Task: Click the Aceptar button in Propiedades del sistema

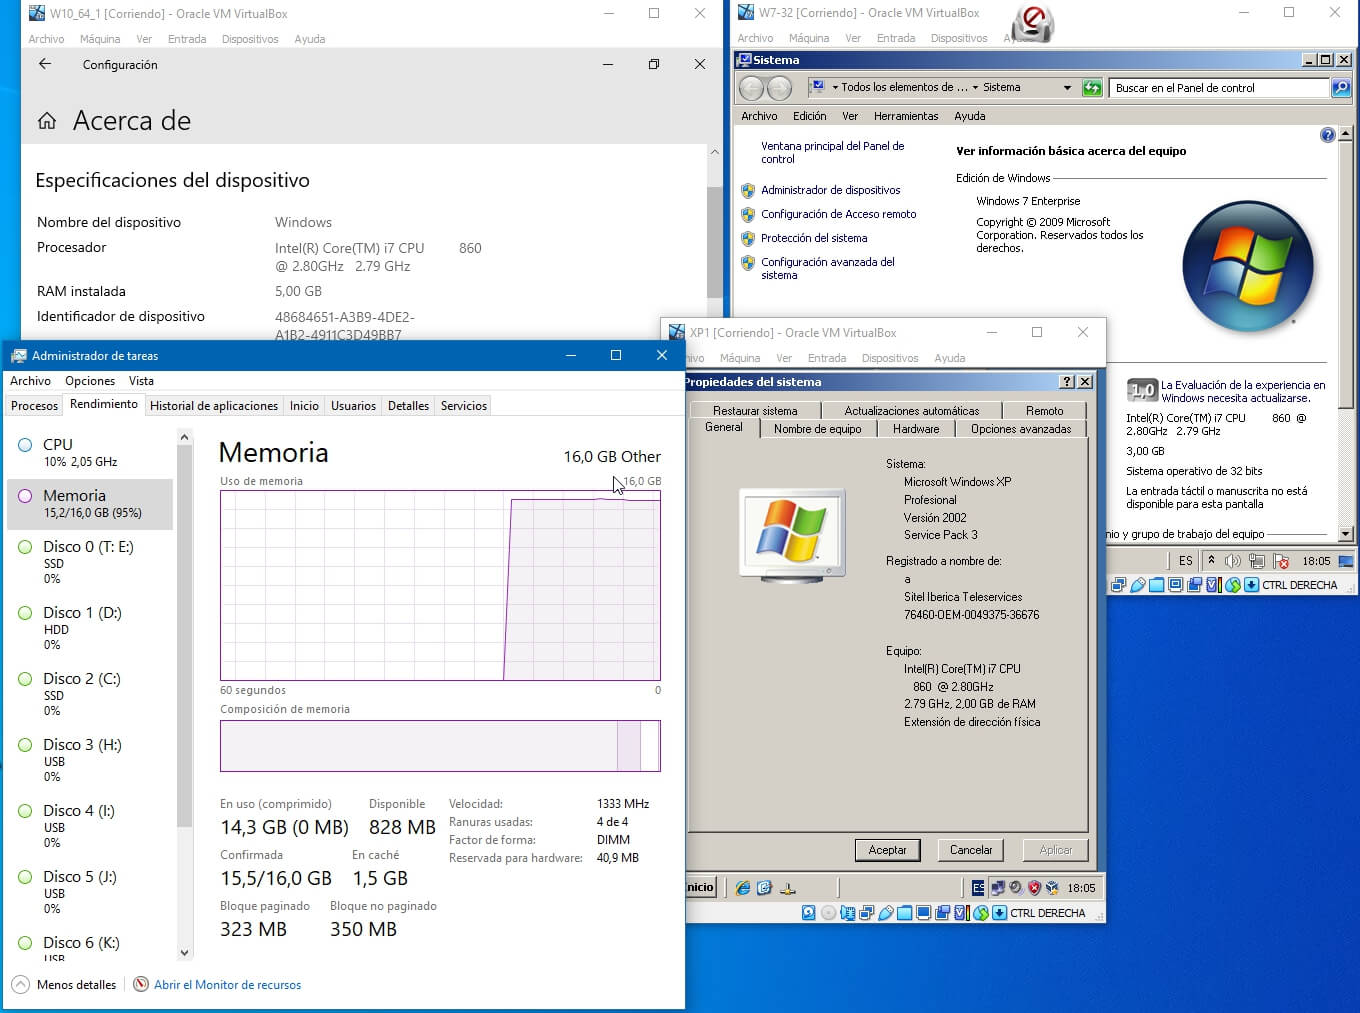Action: pyautogui.click(x=887, y=850)
